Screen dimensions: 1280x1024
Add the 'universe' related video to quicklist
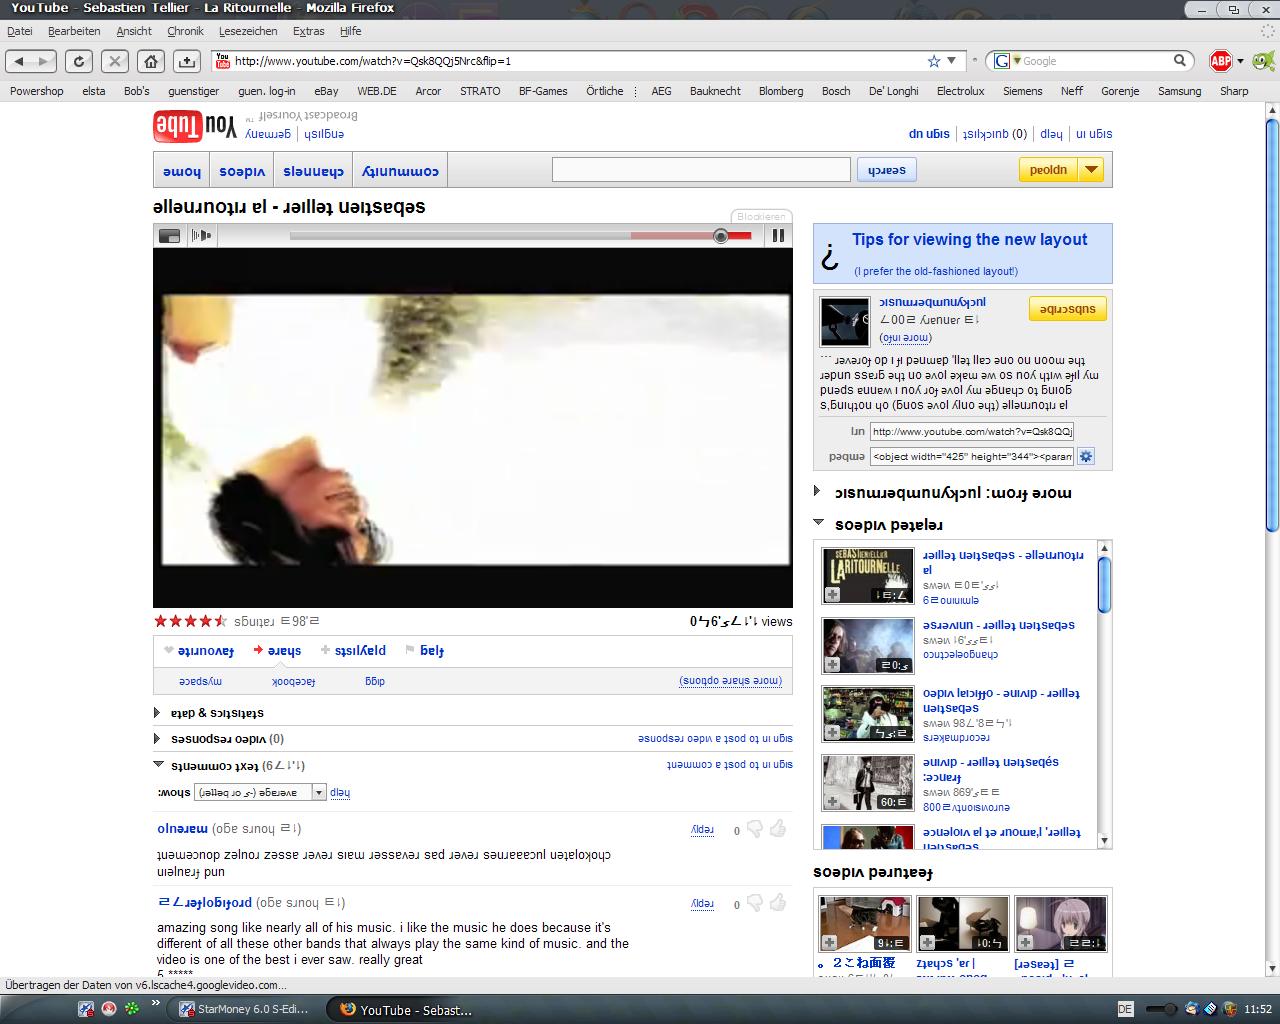coord(832,664)
